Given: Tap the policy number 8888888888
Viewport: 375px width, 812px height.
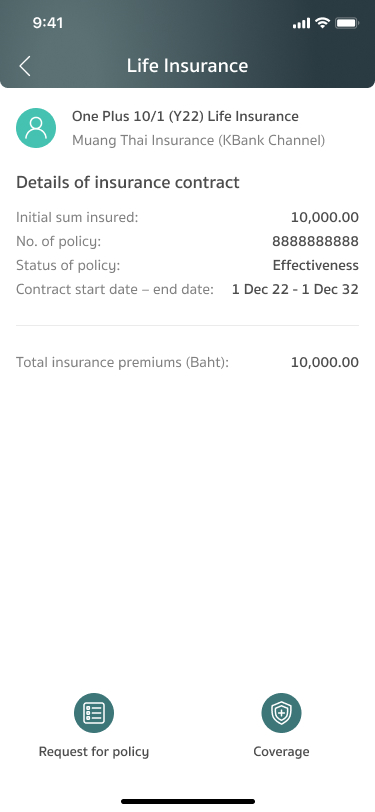Looking at the screenshot, I should pos(315,241).
